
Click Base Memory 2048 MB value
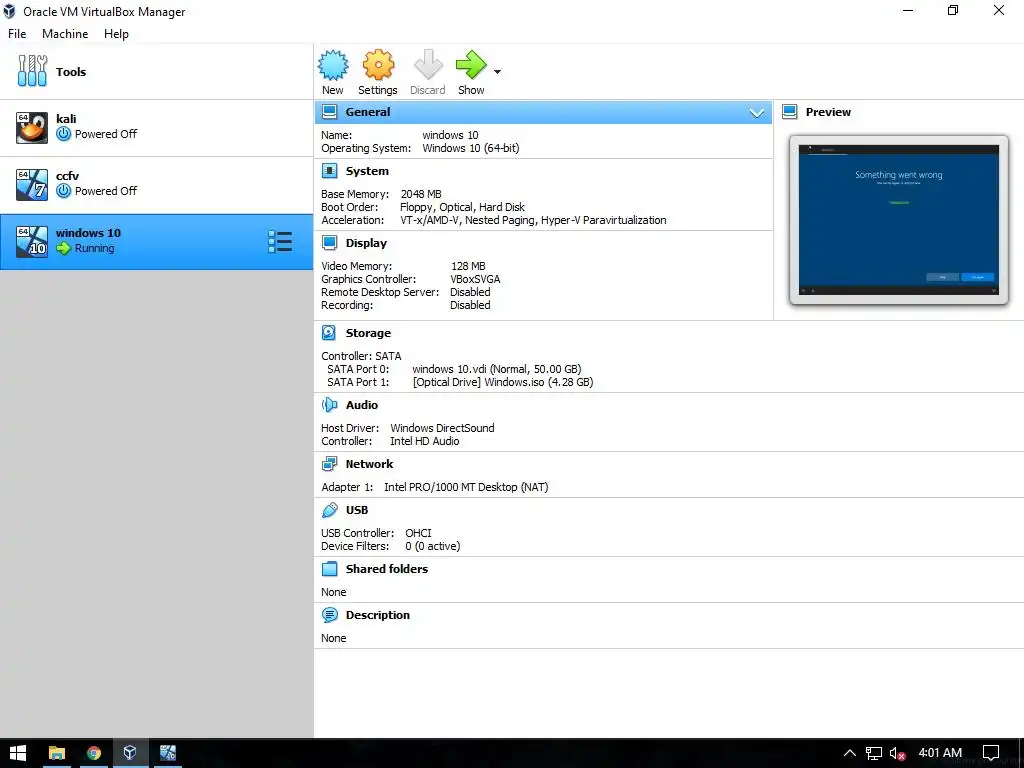tap(421, 194)
